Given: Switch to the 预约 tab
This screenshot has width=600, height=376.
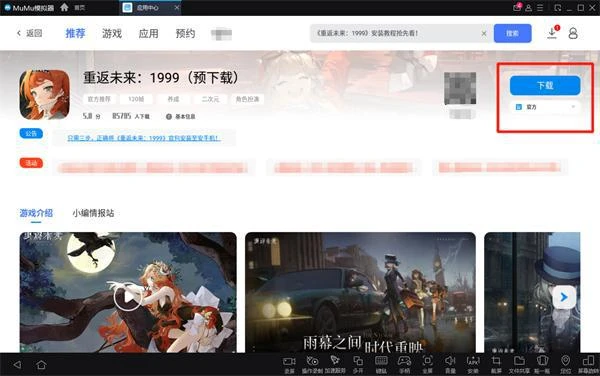Looking at the screenshot, I should (x=185, y=34).
